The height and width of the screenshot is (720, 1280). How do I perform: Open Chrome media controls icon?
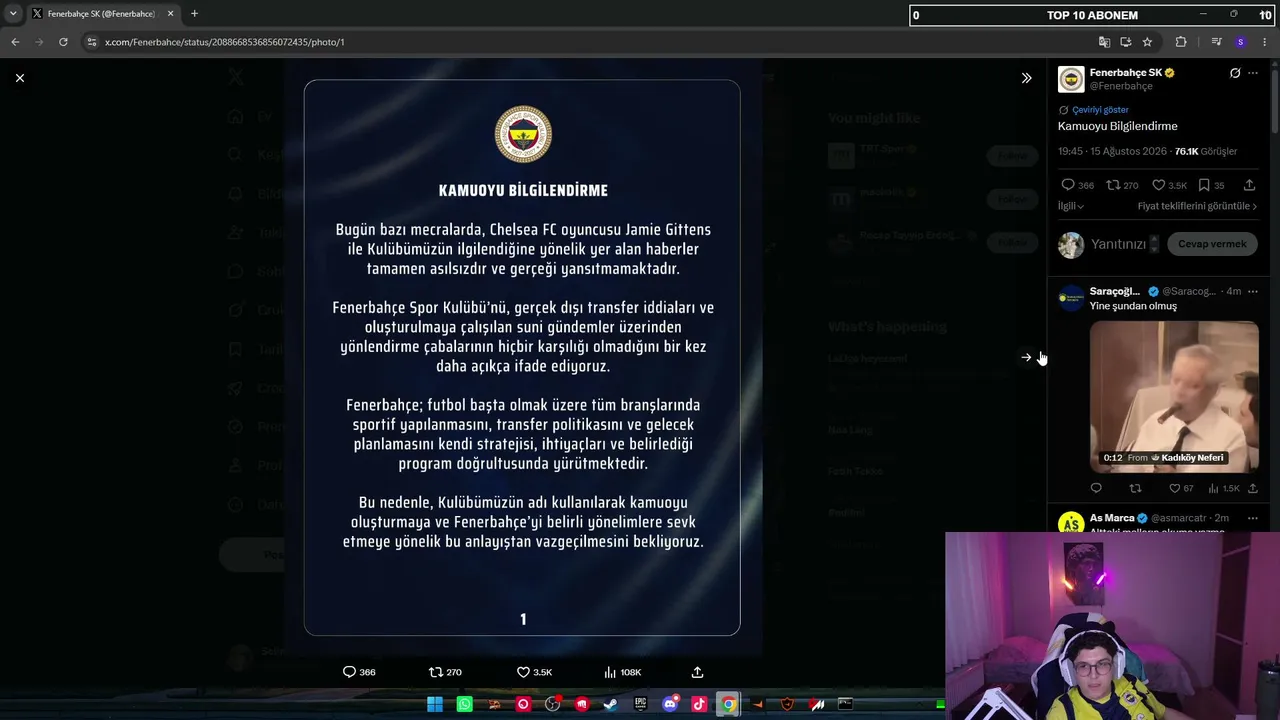[1216, 42]
